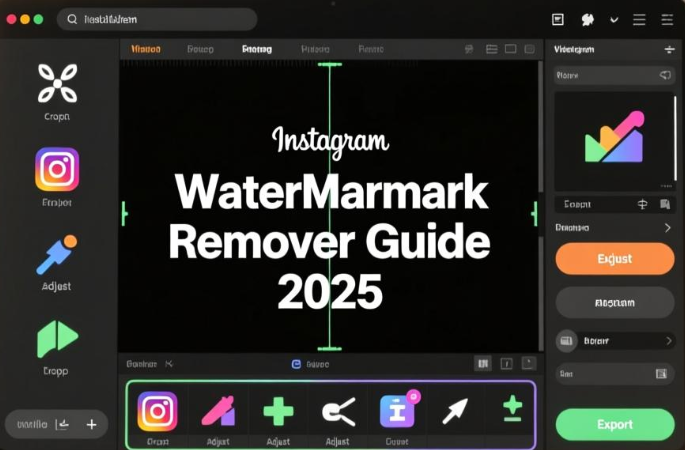
Task: Click the tag icon in the right panel field
Action: [665, 75]
